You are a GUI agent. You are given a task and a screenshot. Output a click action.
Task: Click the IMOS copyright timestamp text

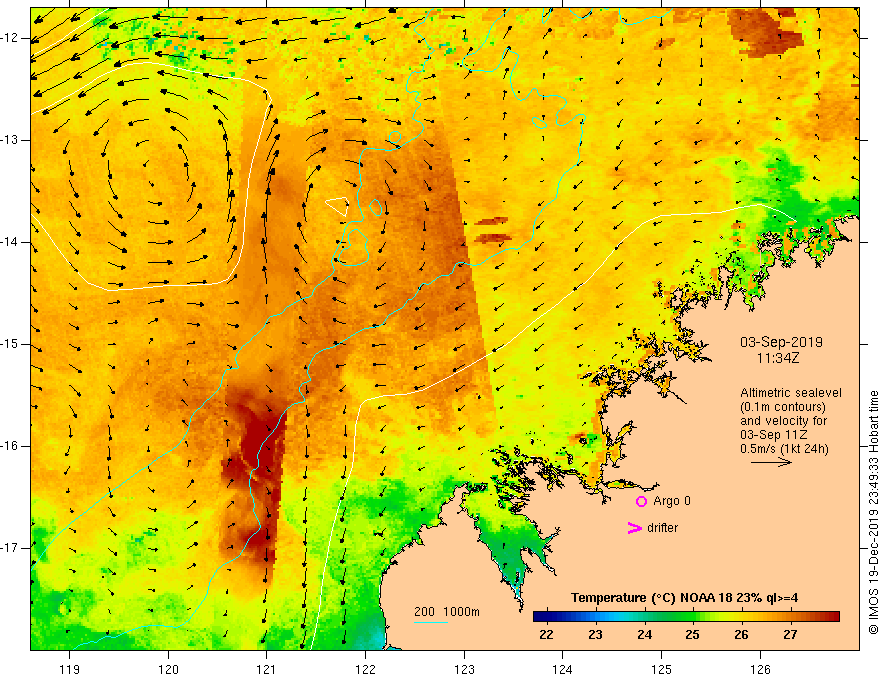point(873,512)
